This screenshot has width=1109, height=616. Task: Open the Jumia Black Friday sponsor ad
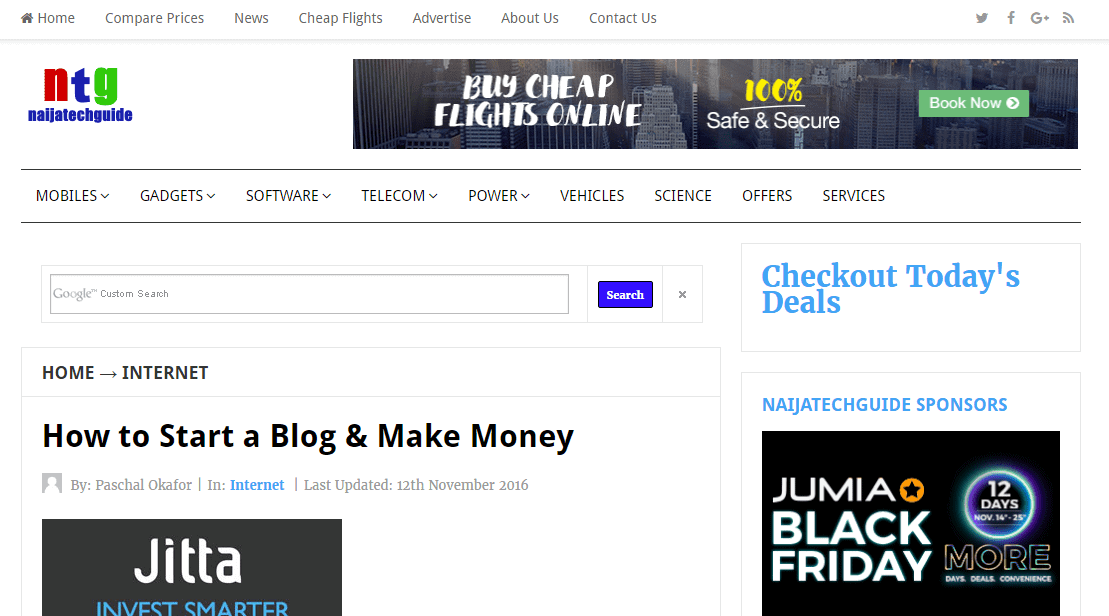911,523
